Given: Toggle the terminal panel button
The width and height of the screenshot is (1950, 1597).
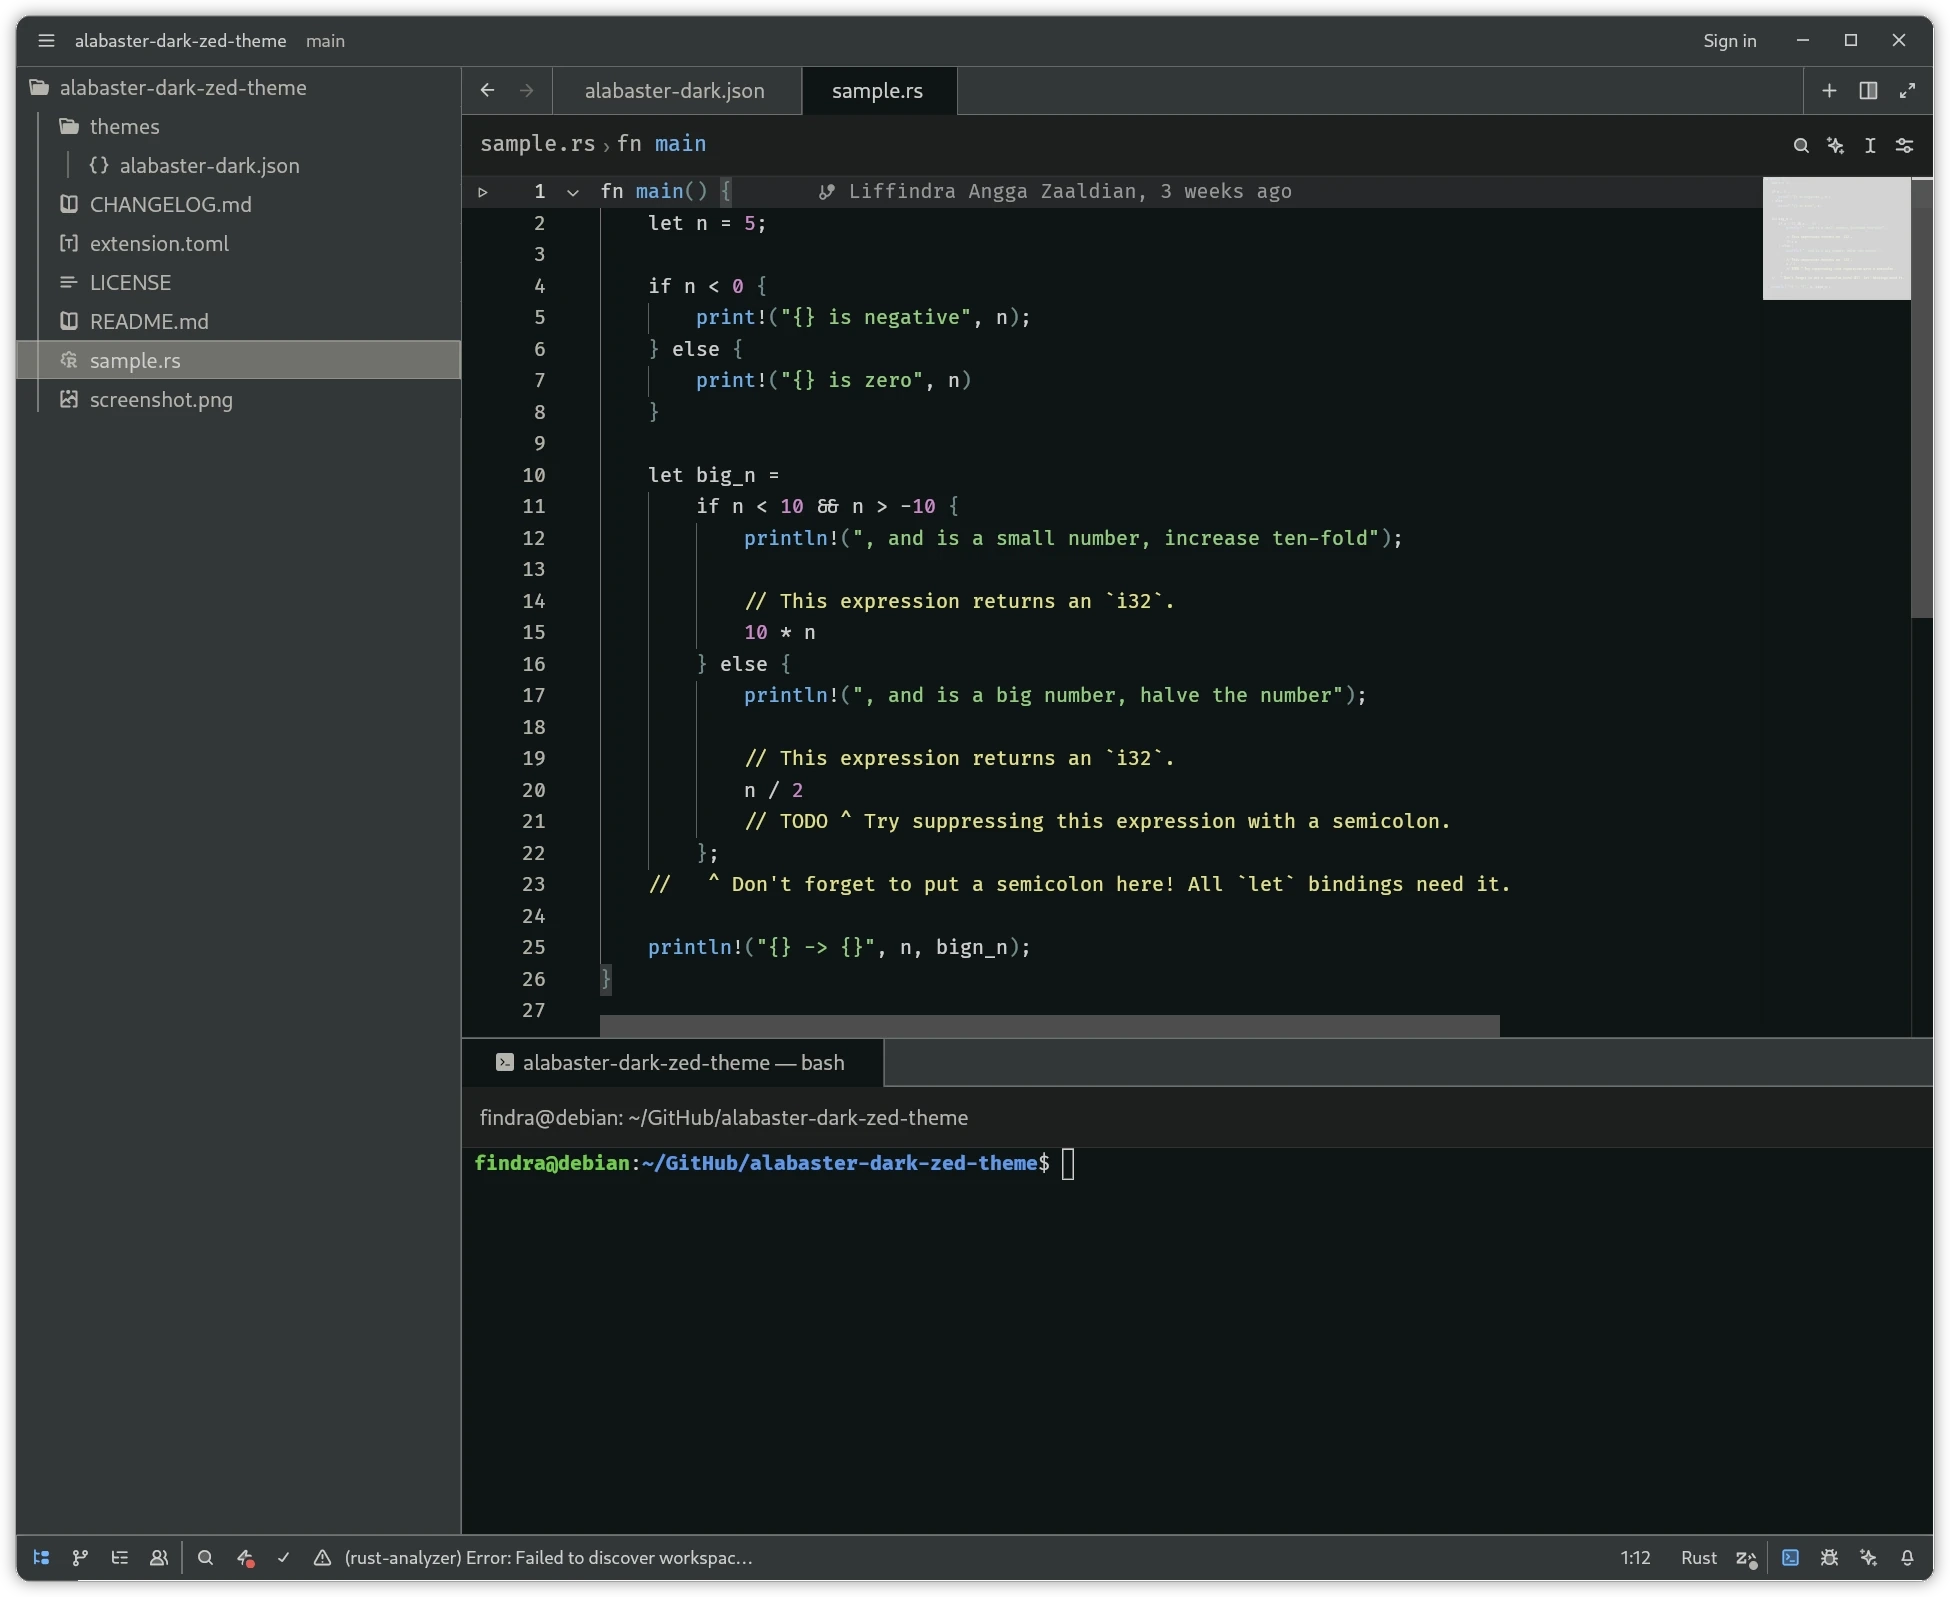Looking at the screenshot, I should 1790,1557.
